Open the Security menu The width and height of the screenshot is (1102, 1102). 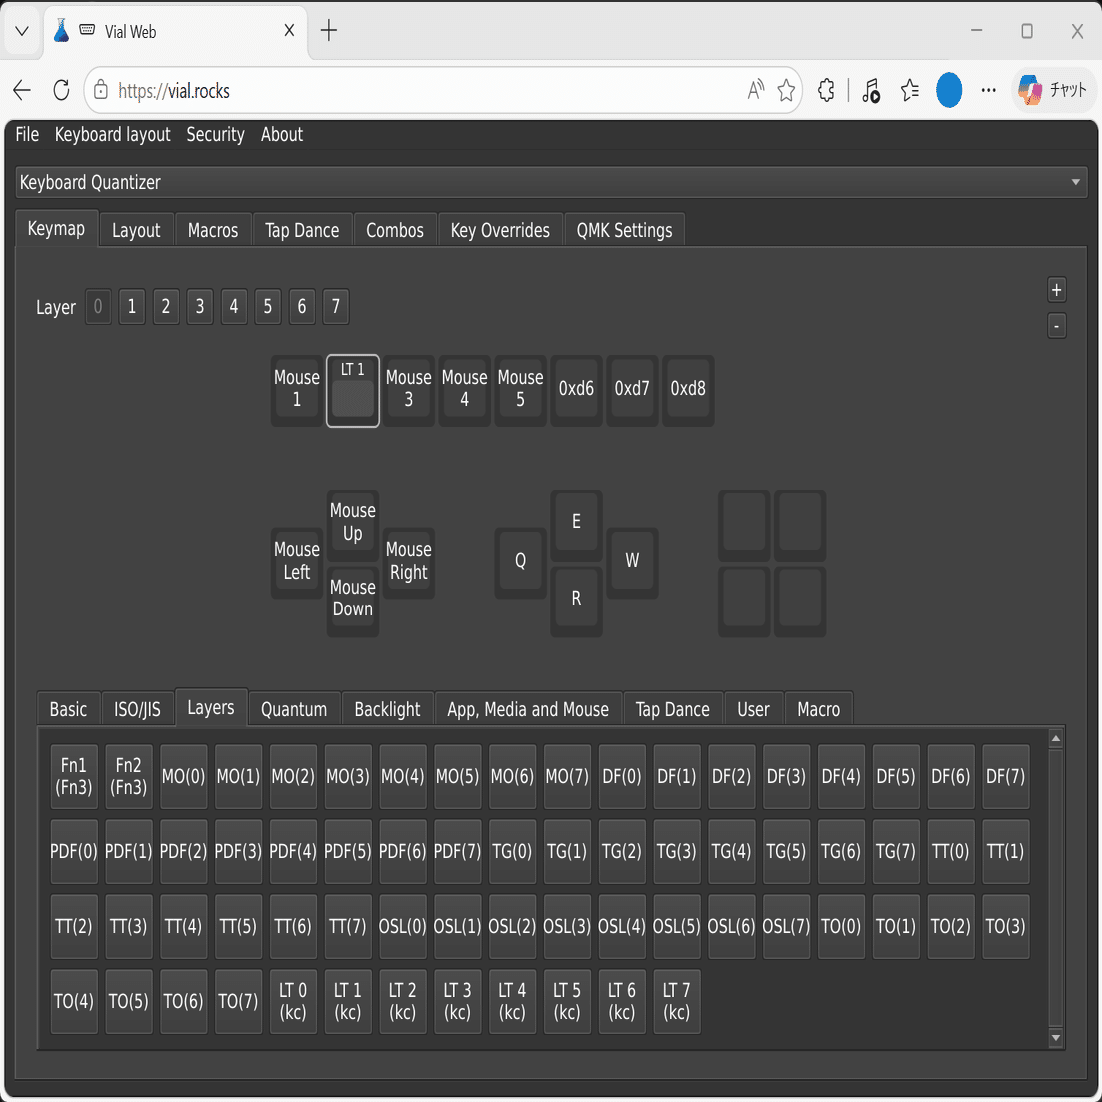coord(215,134)
